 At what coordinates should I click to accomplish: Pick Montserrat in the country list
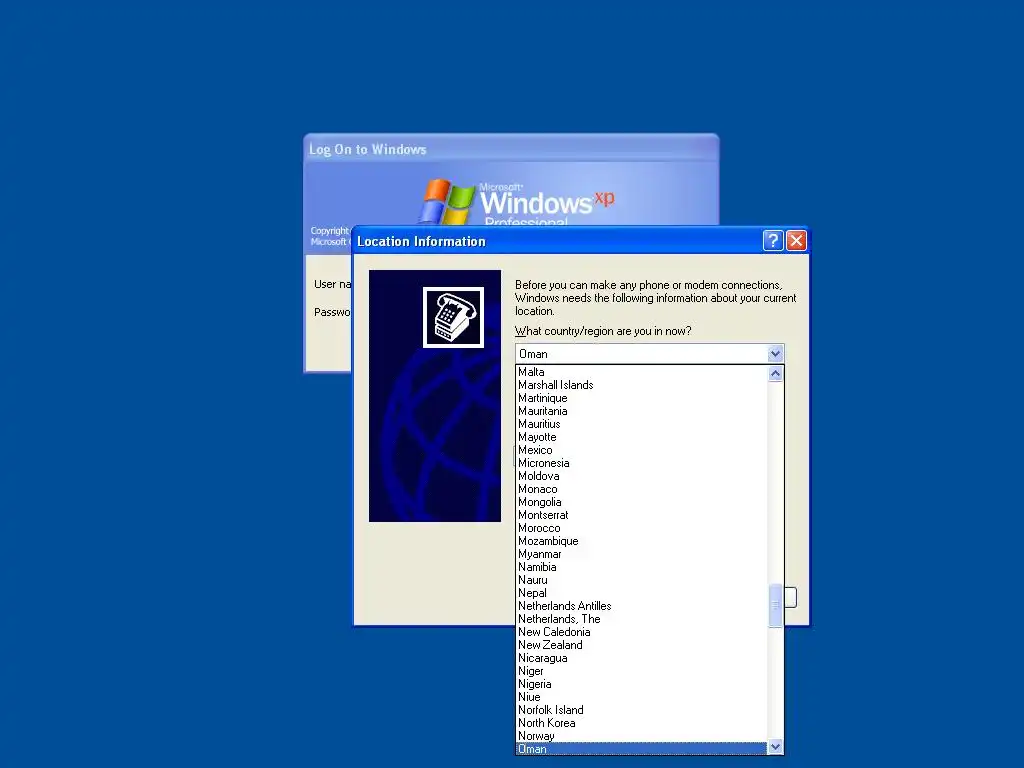(641, 515)
